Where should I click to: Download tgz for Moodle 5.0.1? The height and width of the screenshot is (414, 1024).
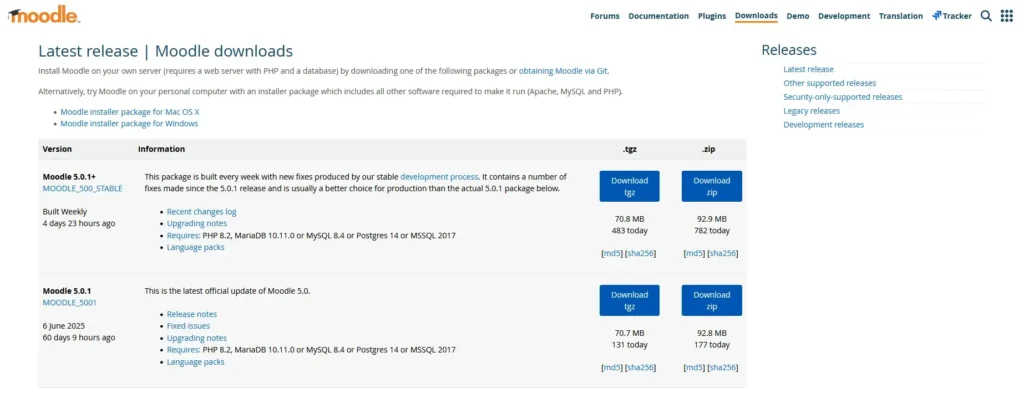point(630,300)
